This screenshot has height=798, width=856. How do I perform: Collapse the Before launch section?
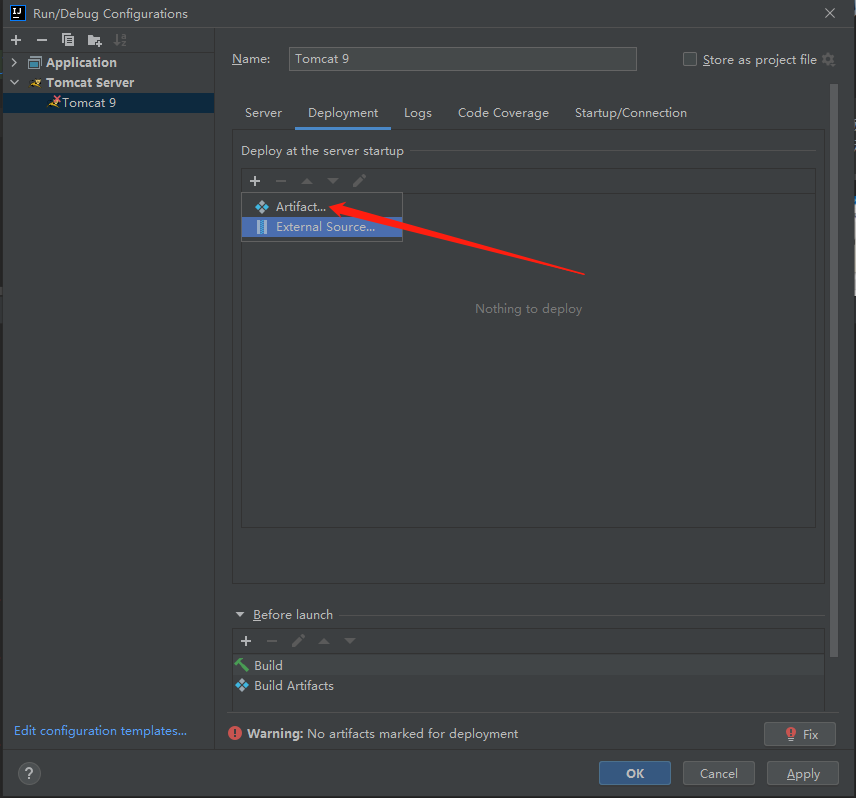(240, 615)
